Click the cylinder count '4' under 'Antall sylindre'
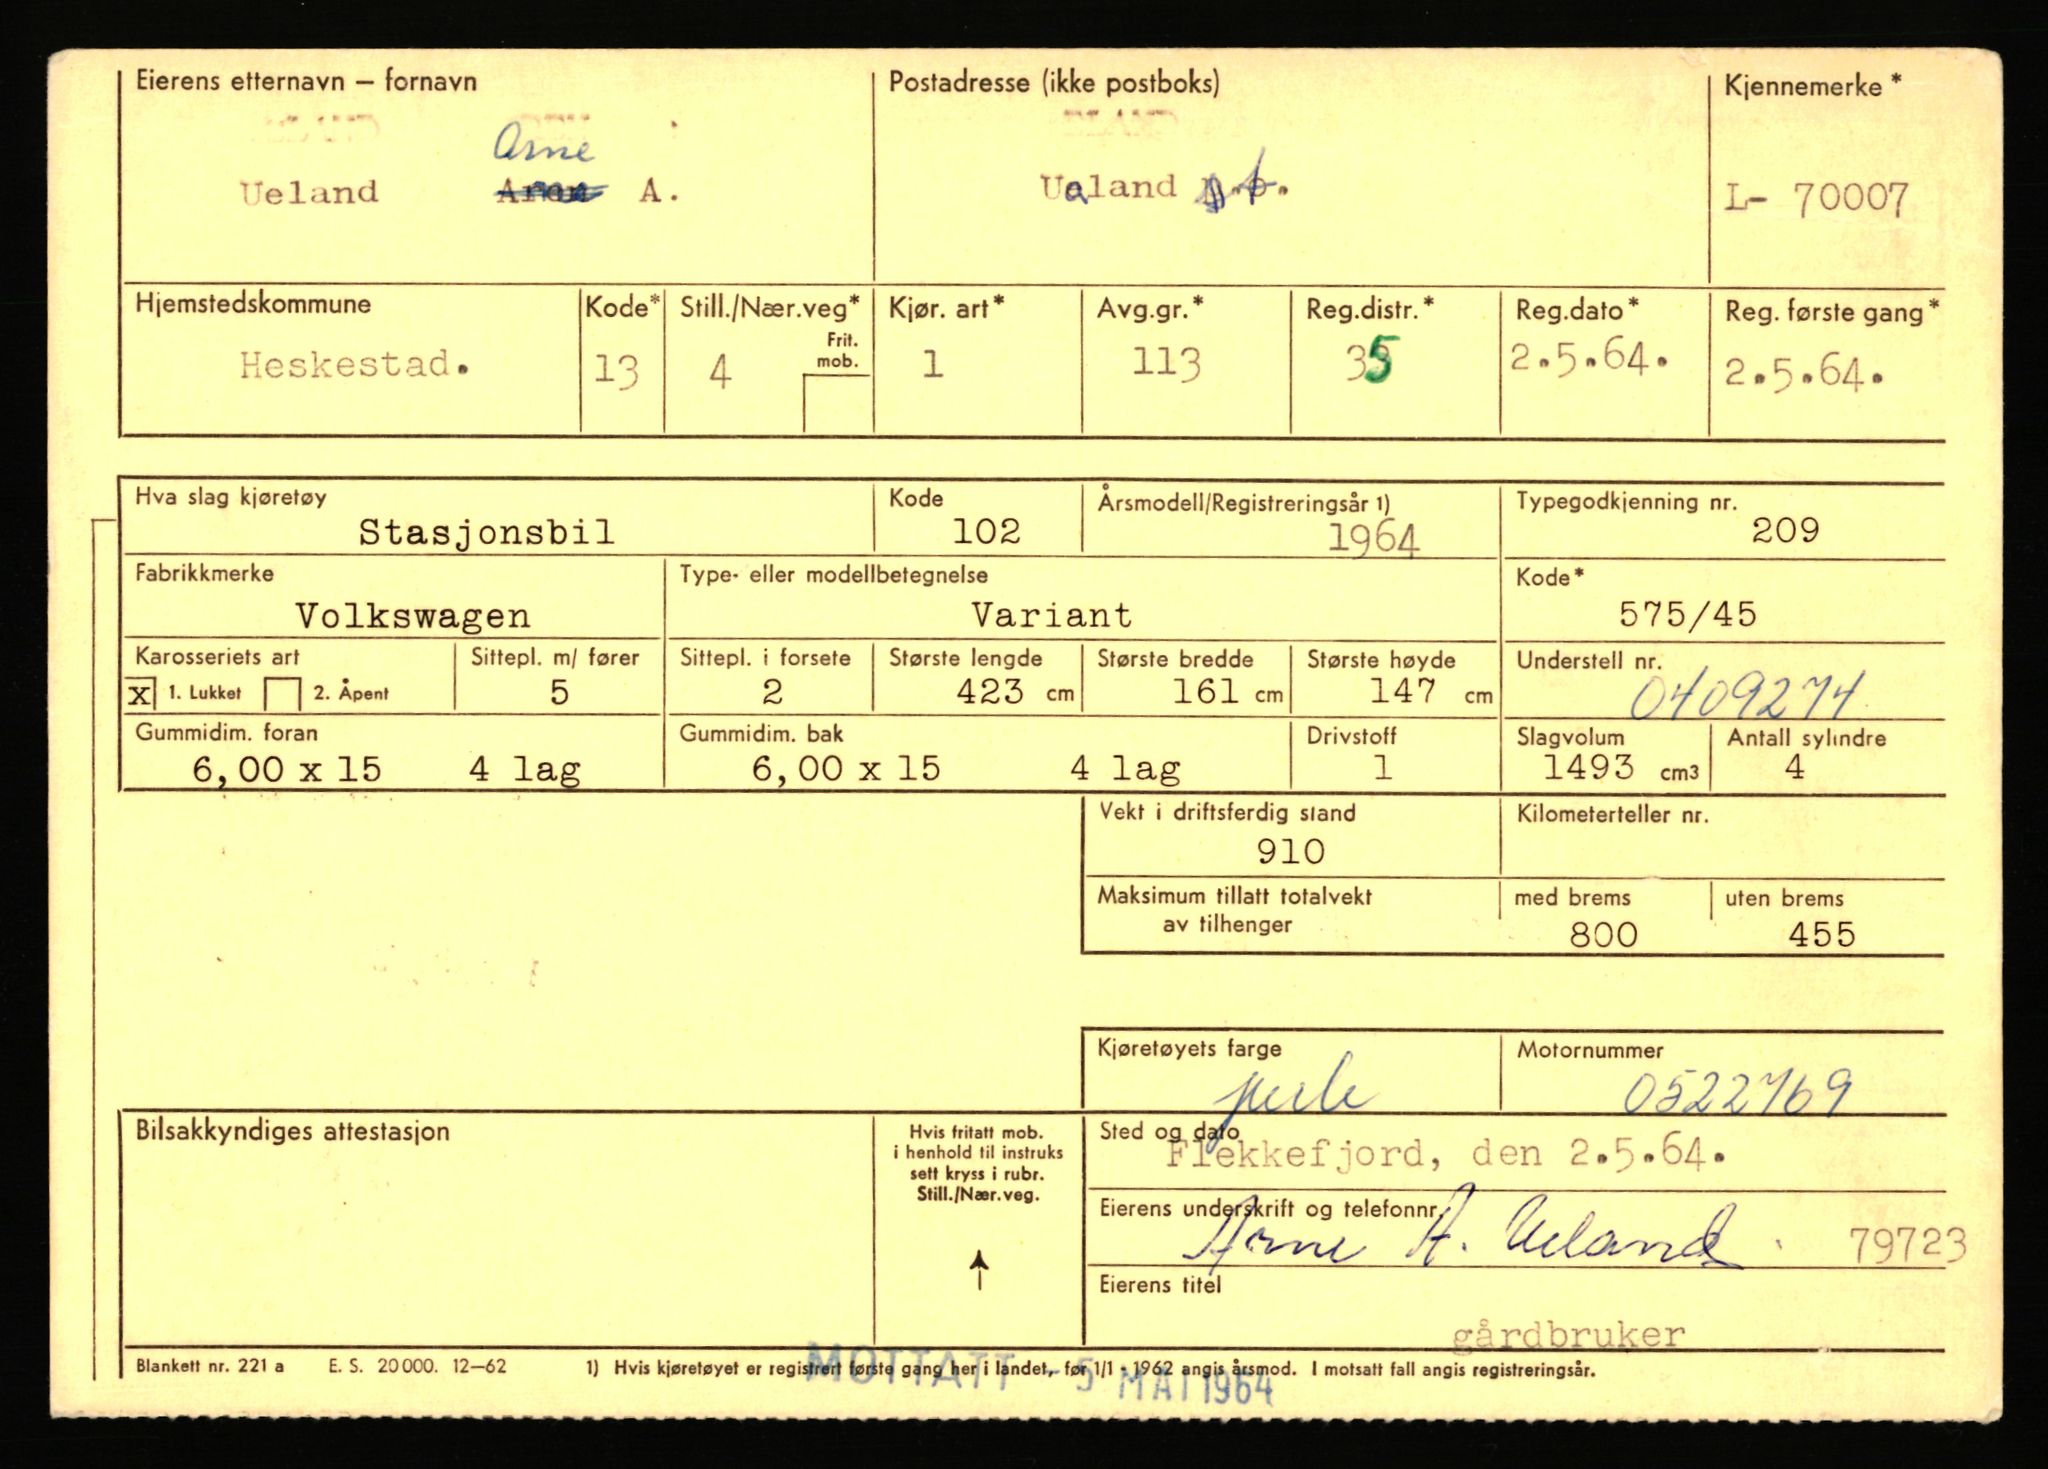 pos(1795,767)
